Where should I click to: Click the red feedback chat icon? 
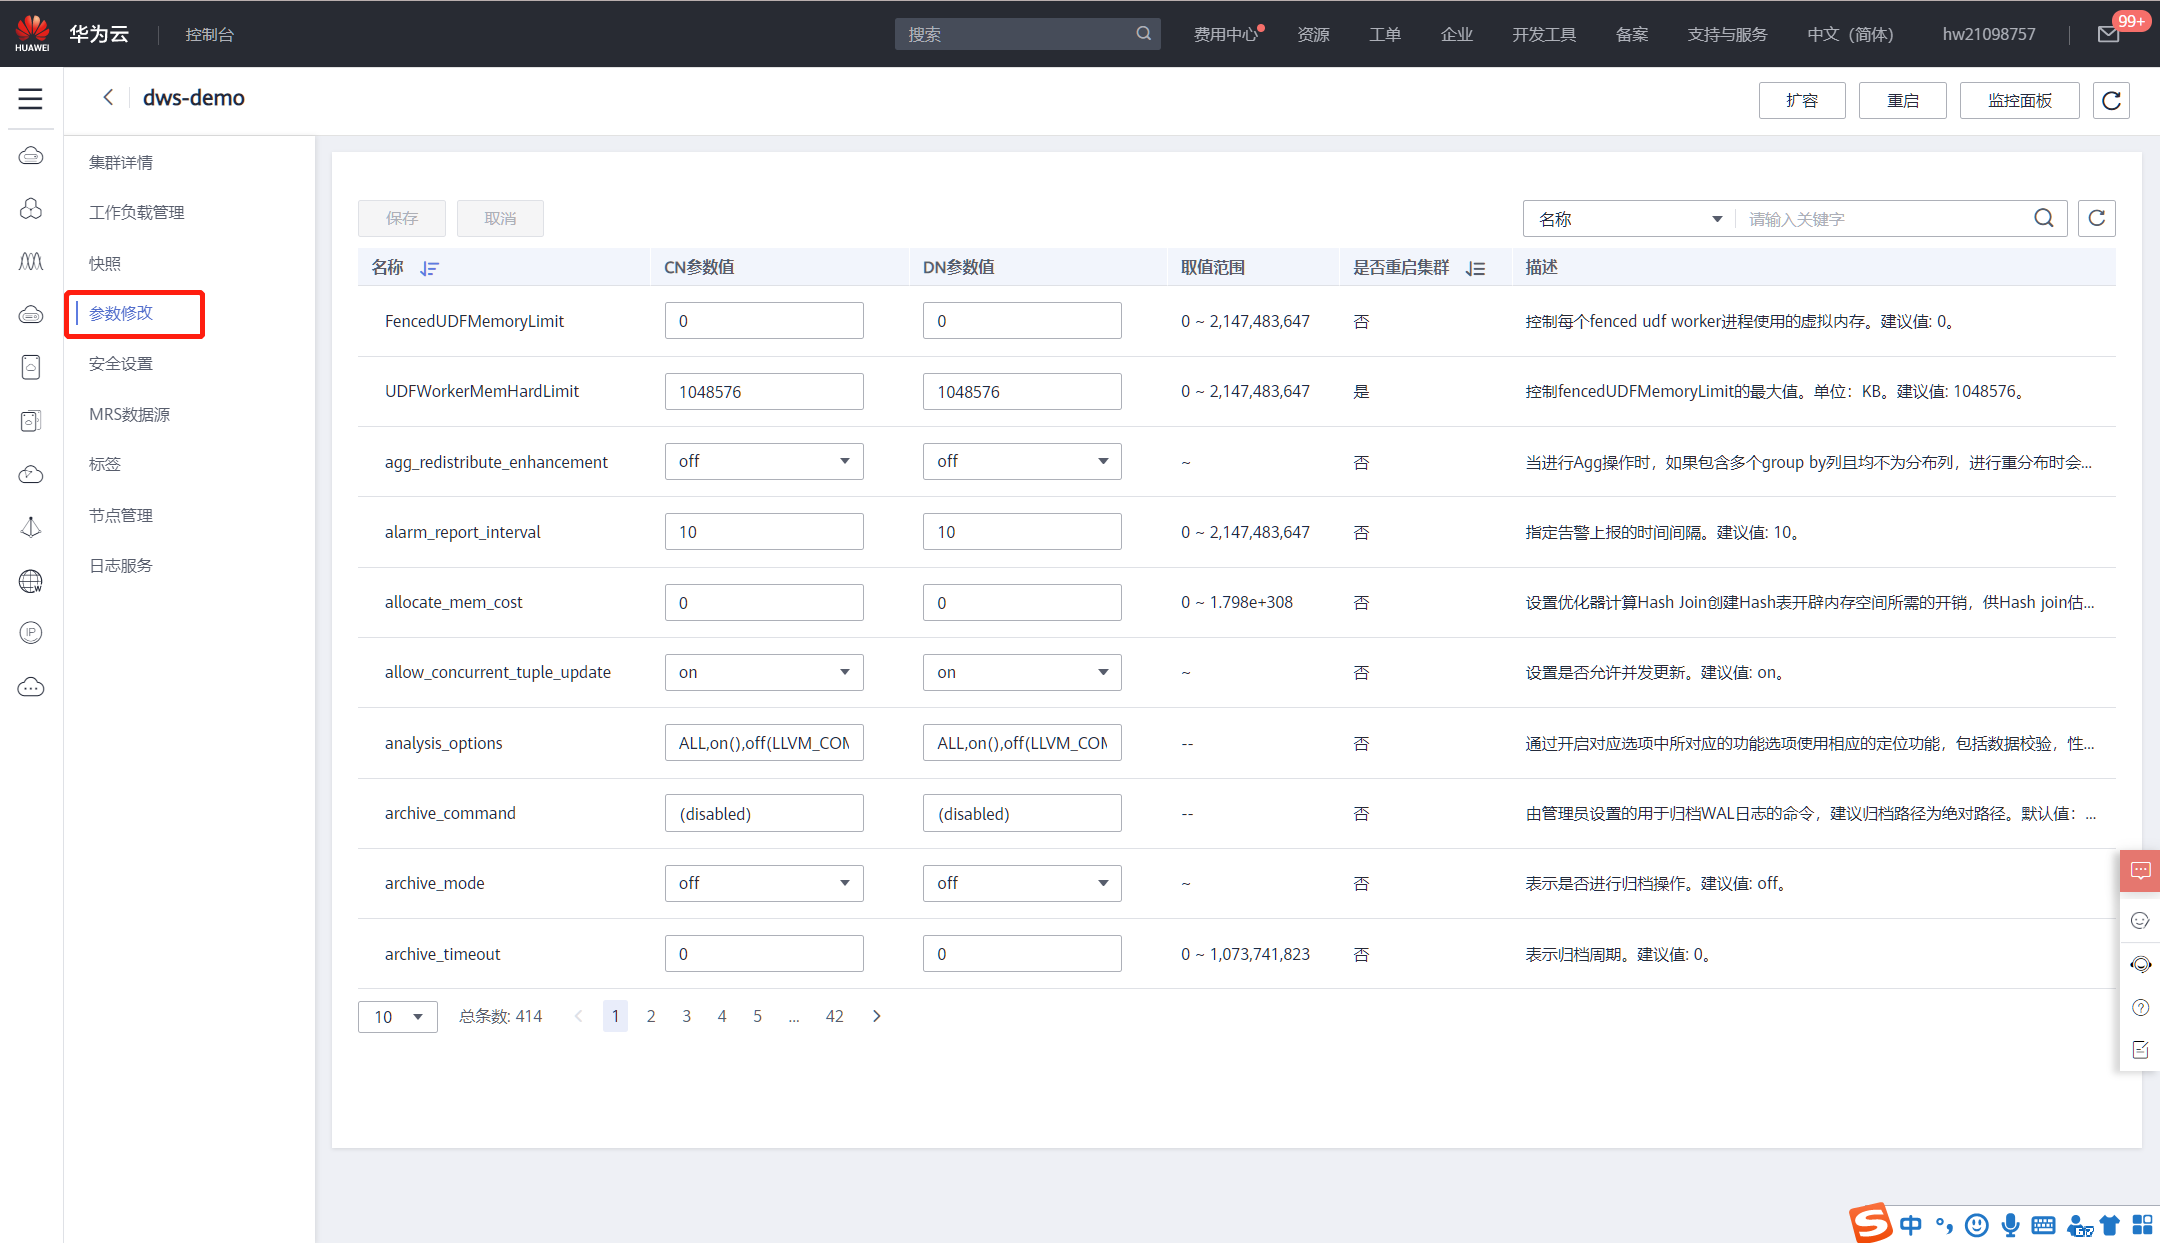pyautogui.click(x=2140, y=871)
